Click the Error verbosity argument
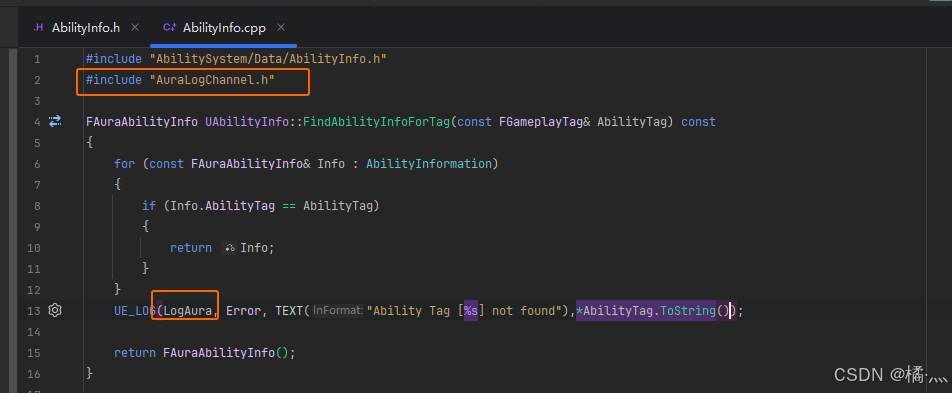Image resolution: width=952 pixels, height=393 pixels. (243, 311)
